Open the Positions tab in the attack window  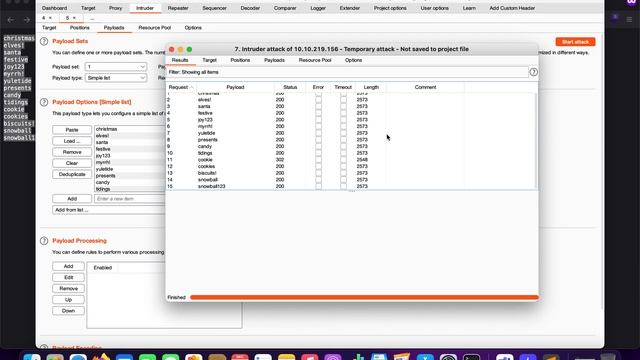[x=240, y=60]
